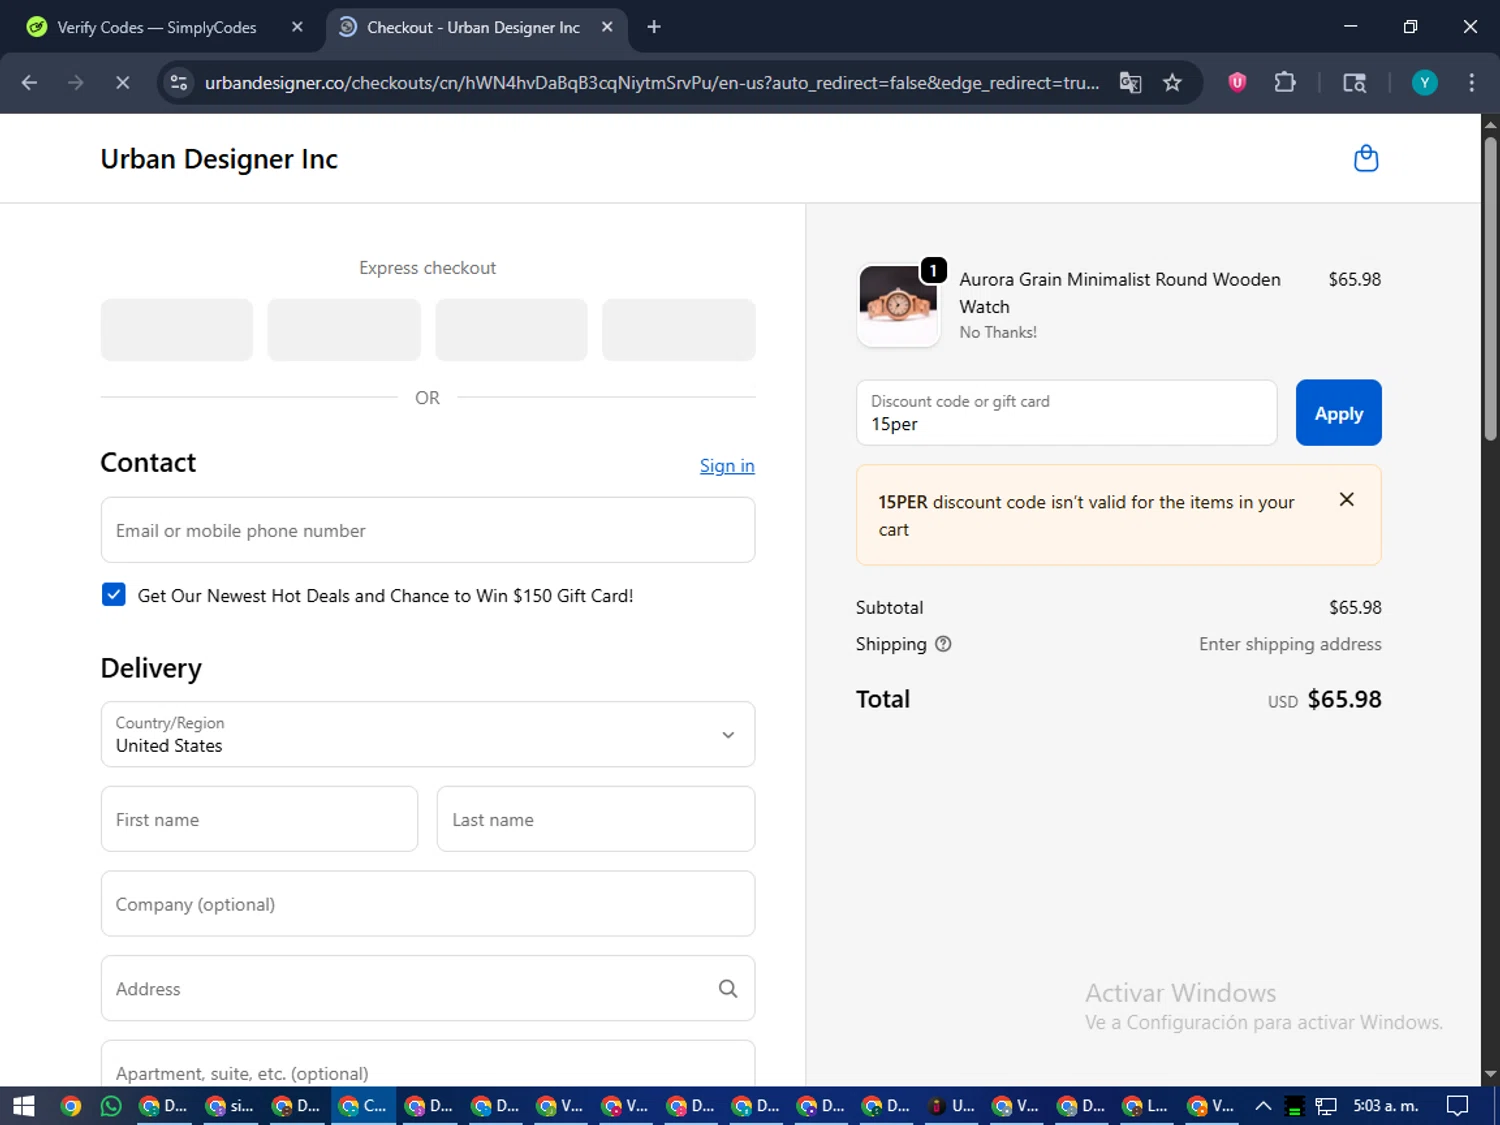Go back with browser back arrow

[x=29, y=82]
